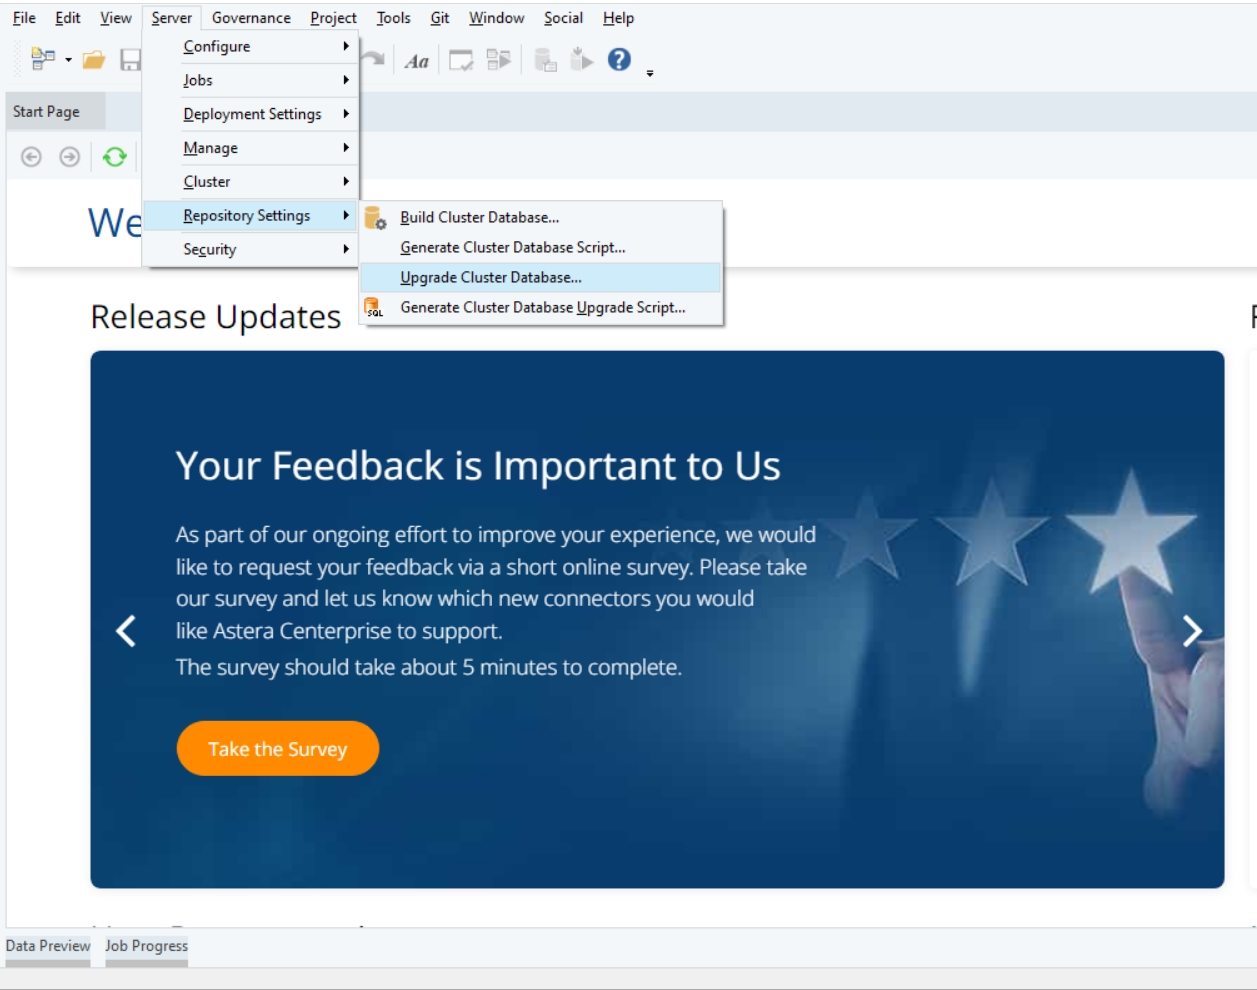Choose Generate Cluster Database Upgrade Script...

(x=541, y=307)
